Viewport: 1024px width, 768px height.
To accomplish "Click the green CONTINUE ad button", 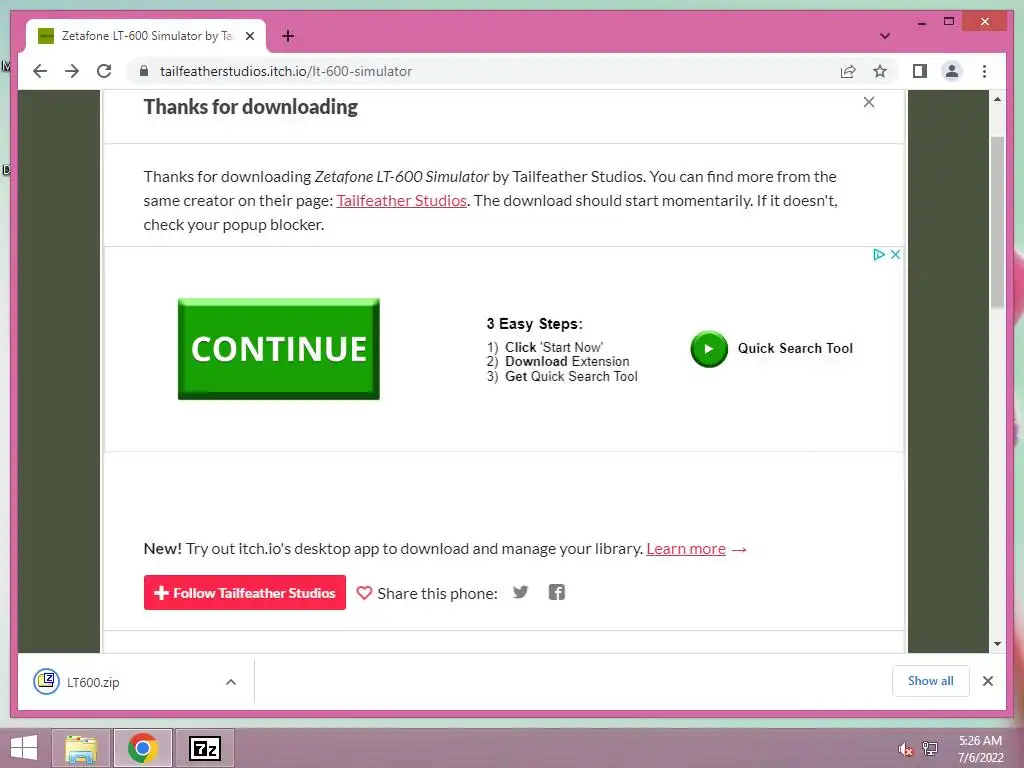I will 279,349.
